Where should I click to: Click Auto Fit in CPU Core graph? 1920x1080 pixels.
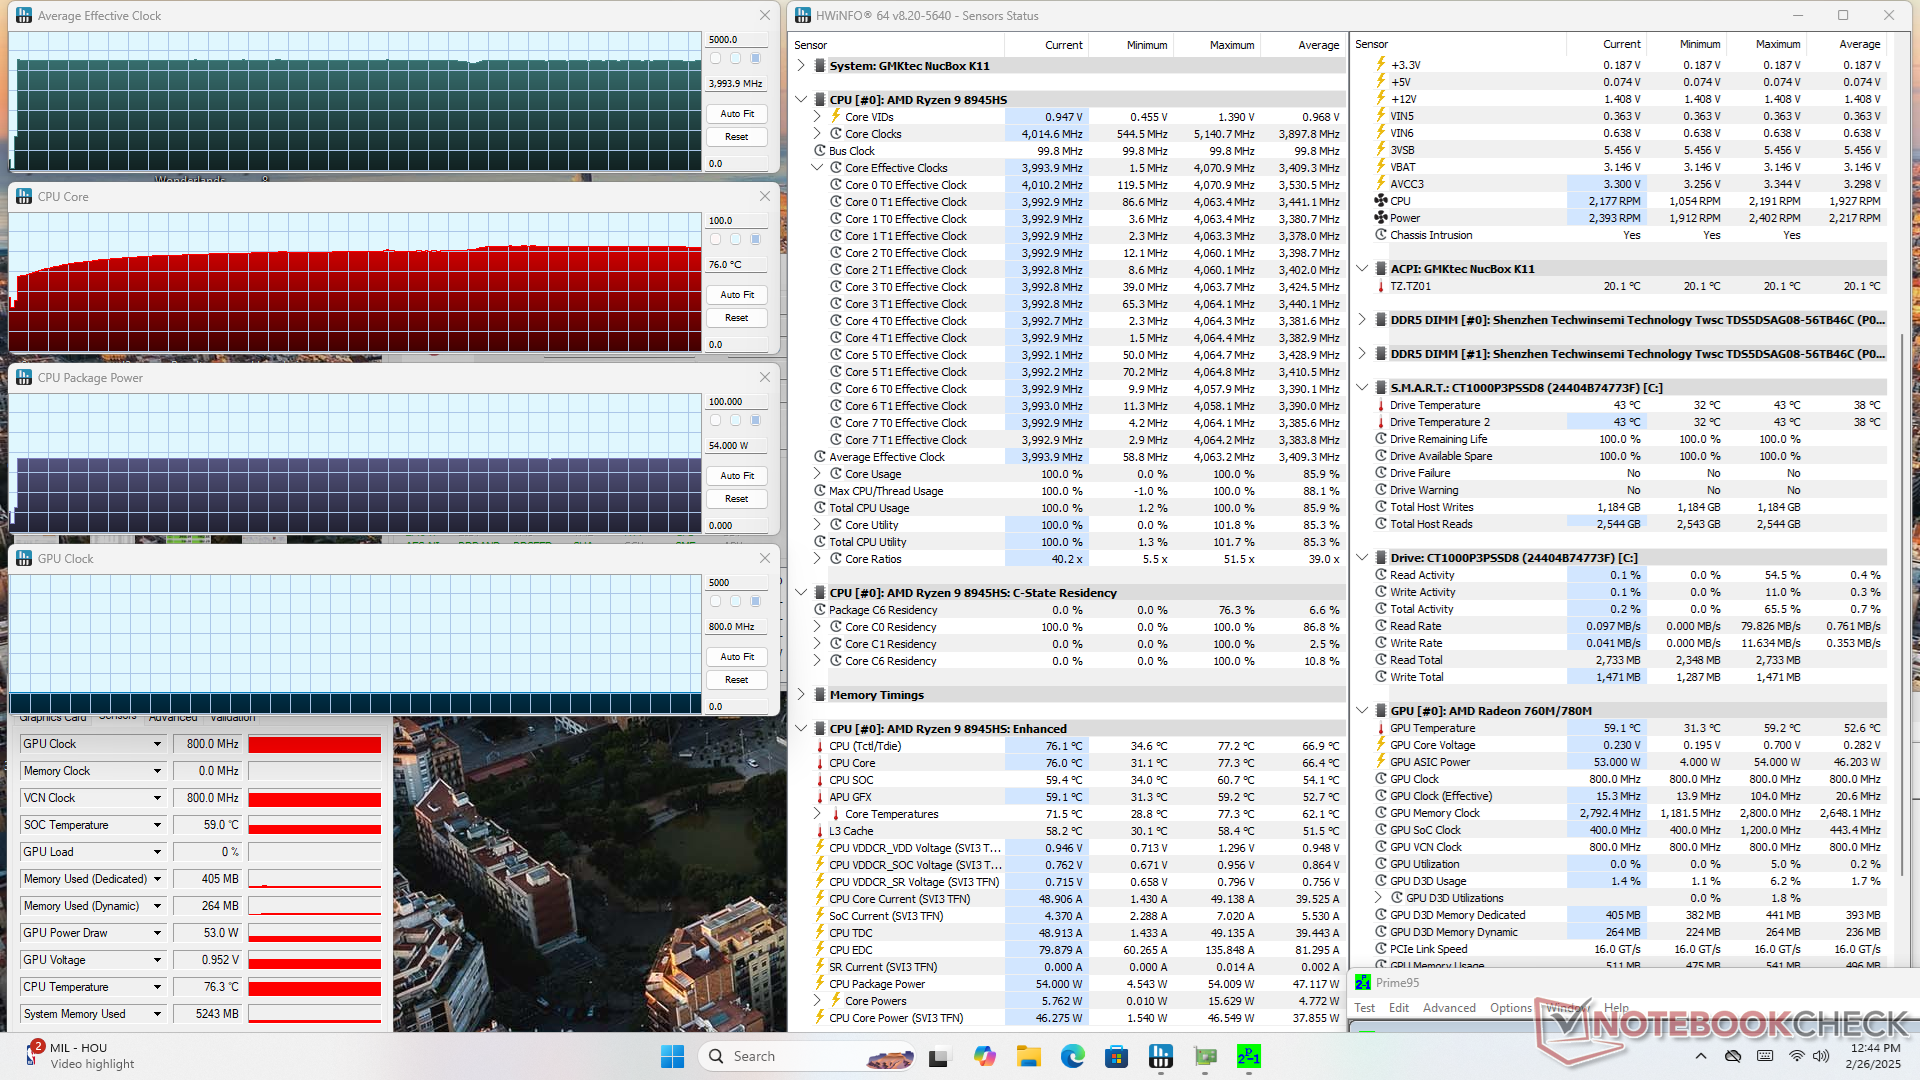(737, 295)
